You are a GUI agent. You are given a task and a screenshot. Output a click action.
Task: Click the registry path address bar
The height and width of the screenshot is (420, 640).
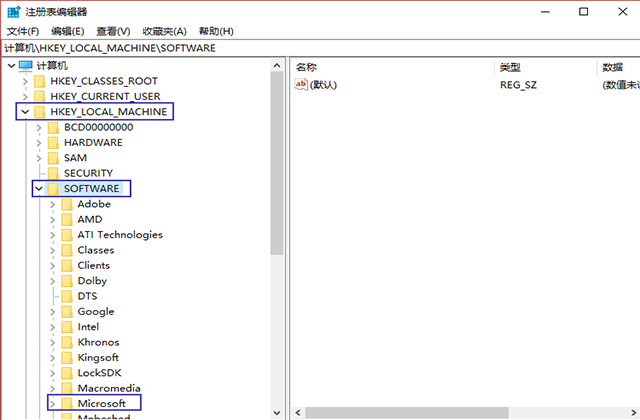(320, 48)
